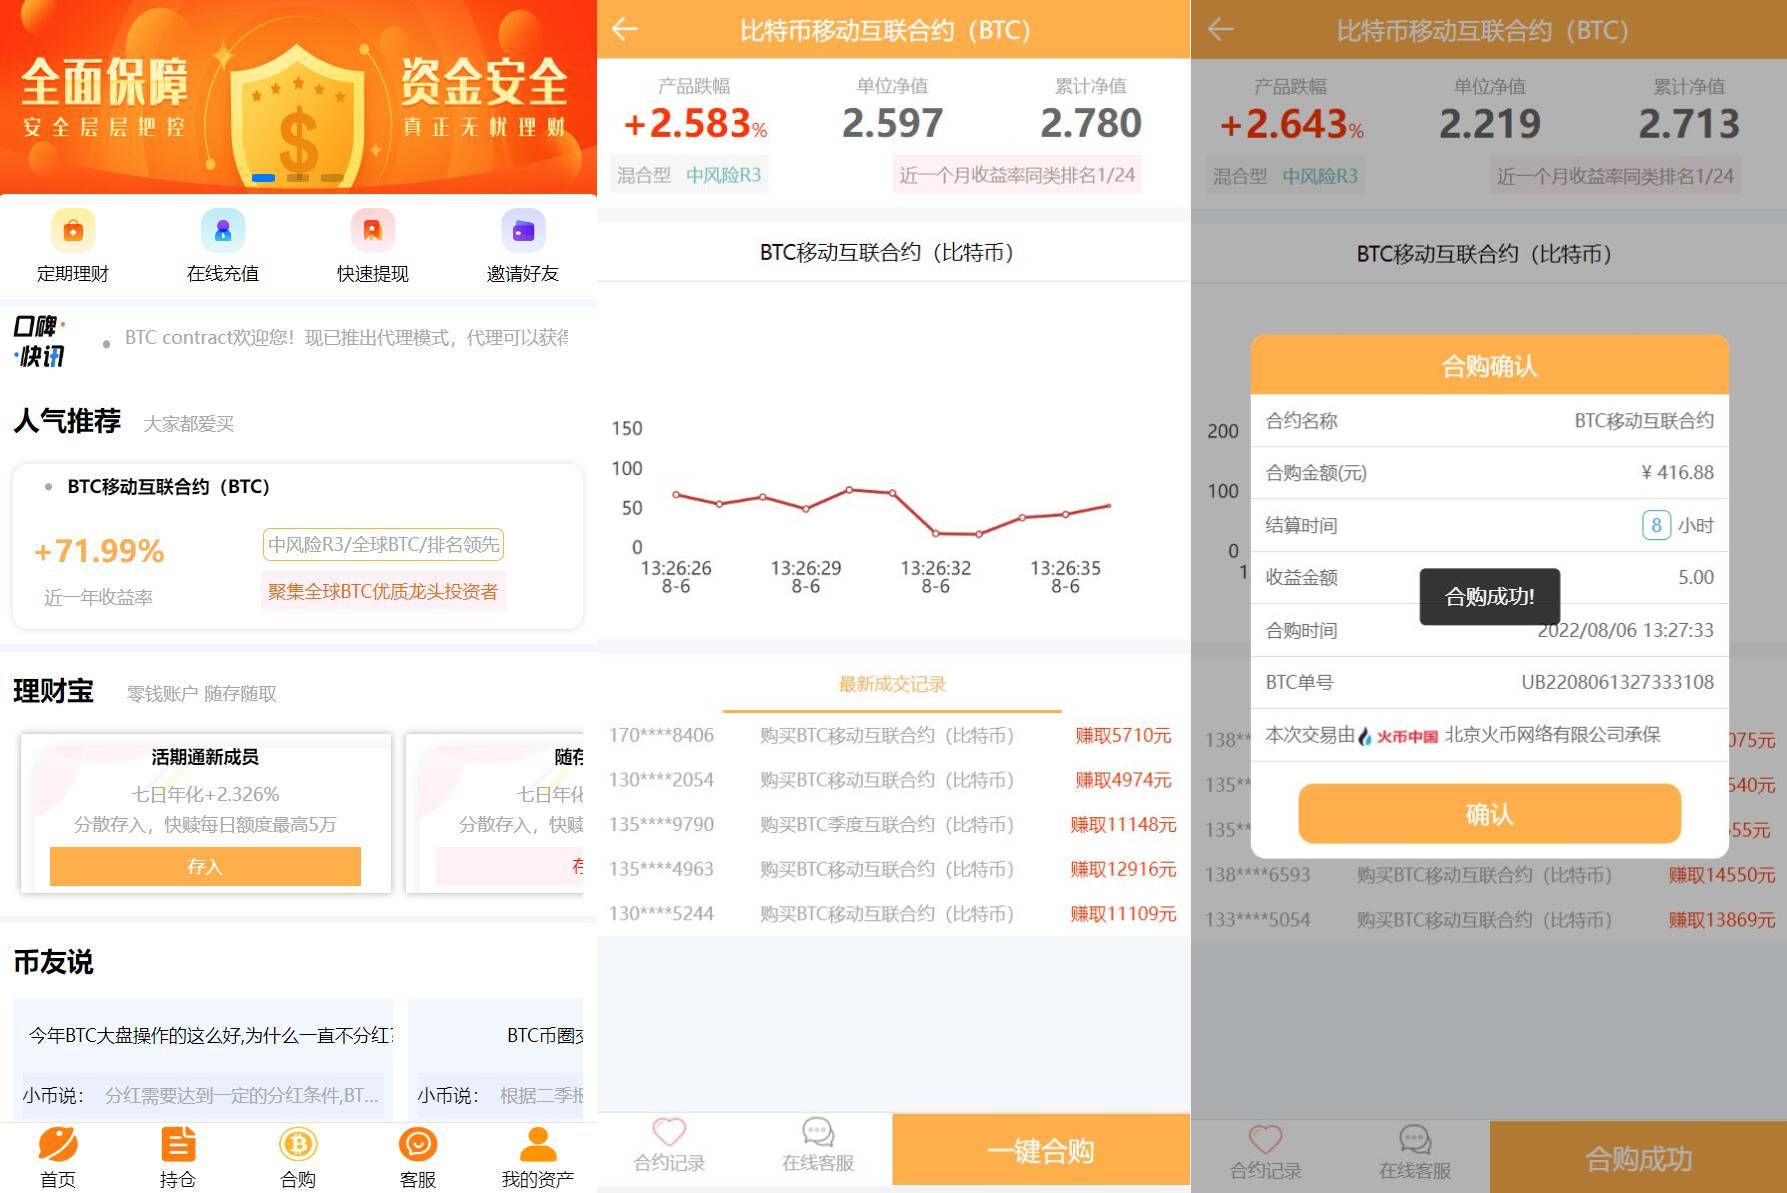Toggle the 8小时 settlement time selector
1787x1193 pixels.
click(x=1657, y=525)
